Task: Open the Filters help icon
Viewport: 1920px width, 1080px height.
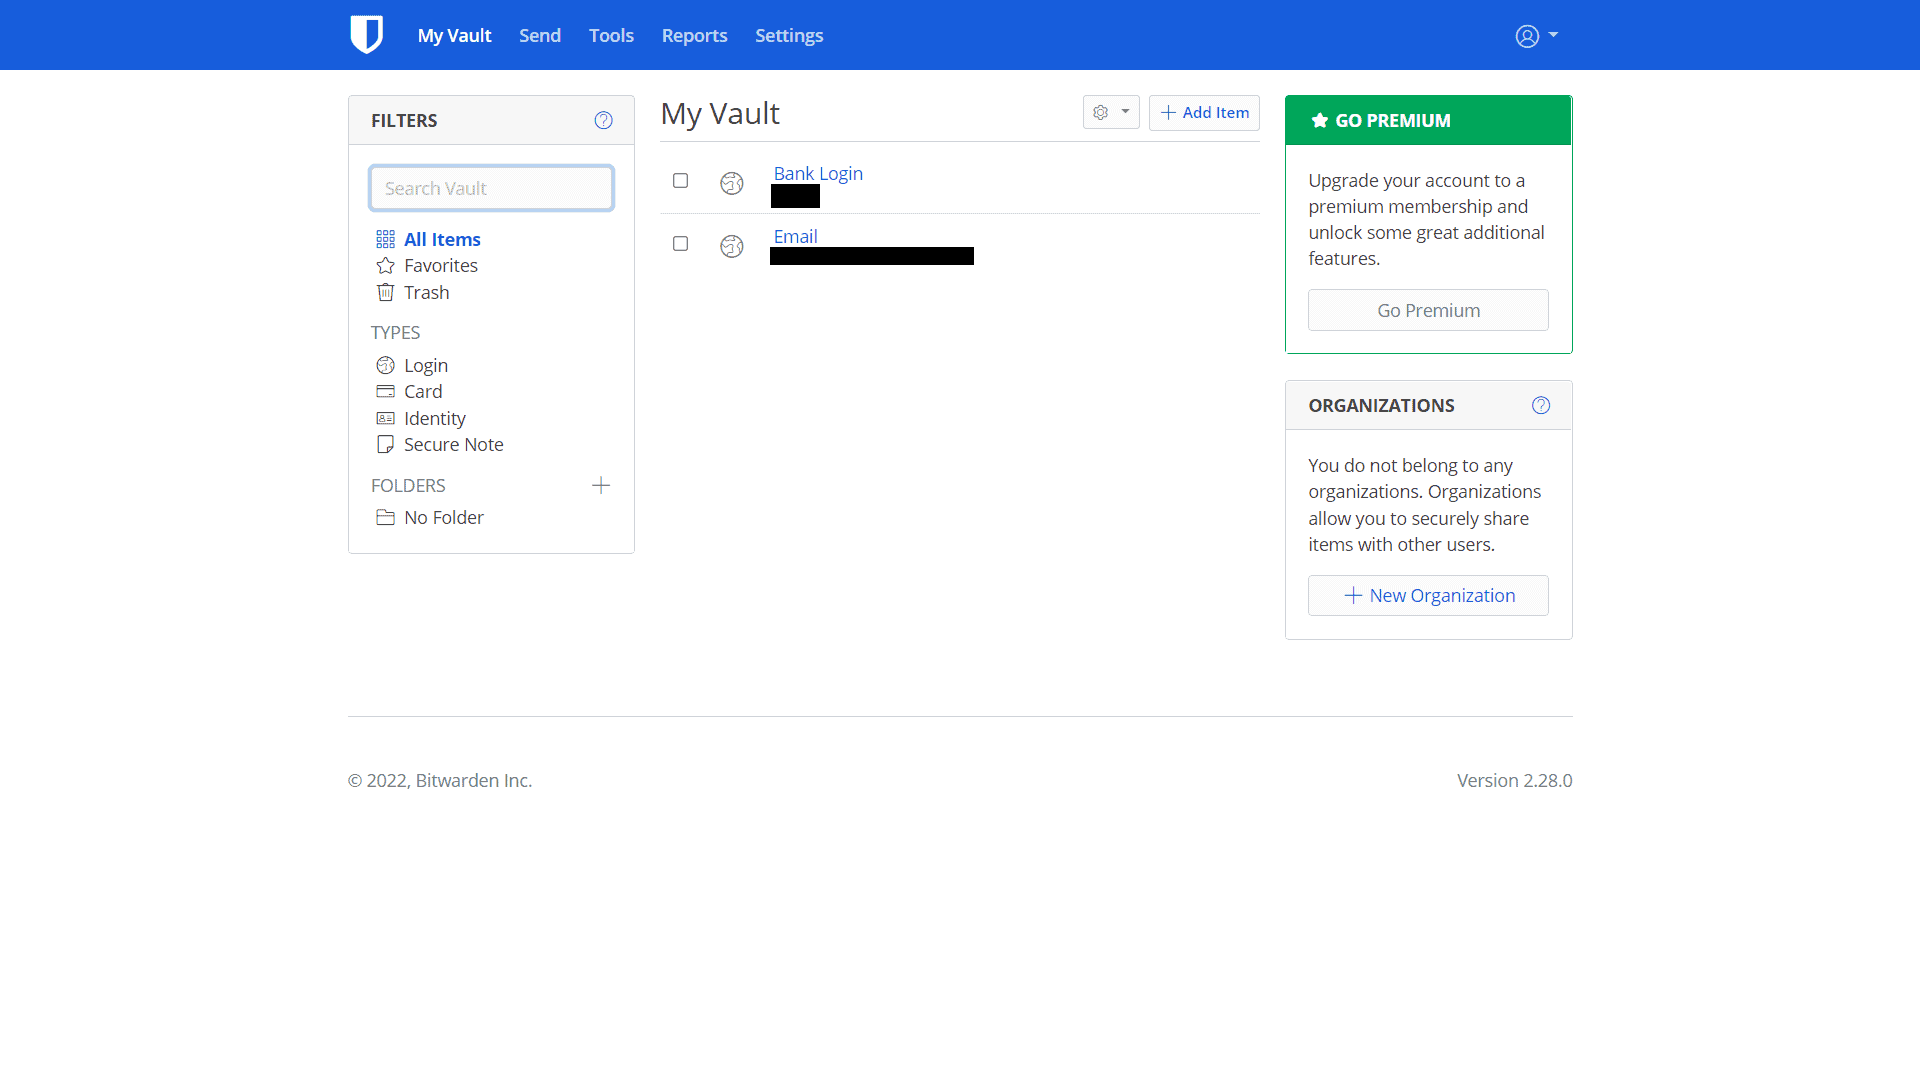Action: pyautogui.click(x=603, y=120)
